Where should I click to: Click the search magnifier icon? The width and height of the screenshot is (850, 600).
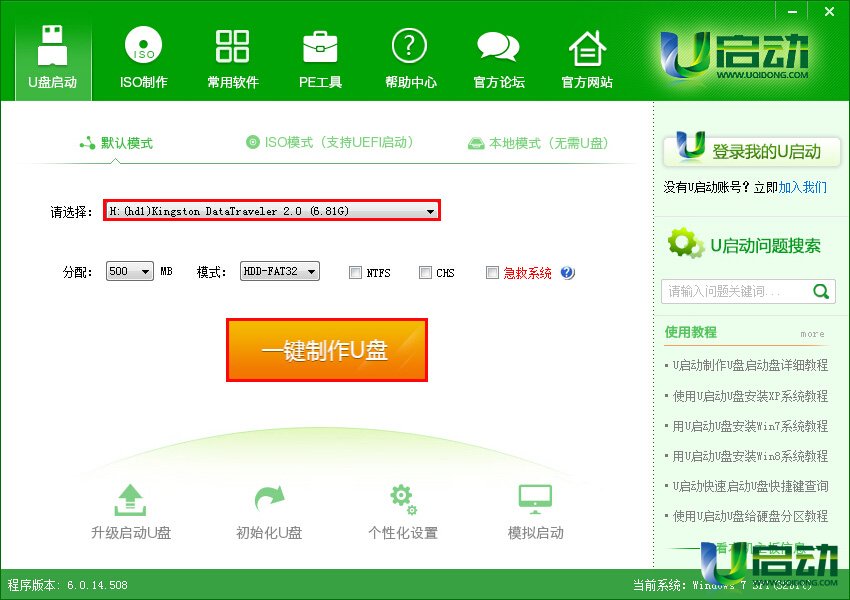pyautogui.click(x=821, y=292)
